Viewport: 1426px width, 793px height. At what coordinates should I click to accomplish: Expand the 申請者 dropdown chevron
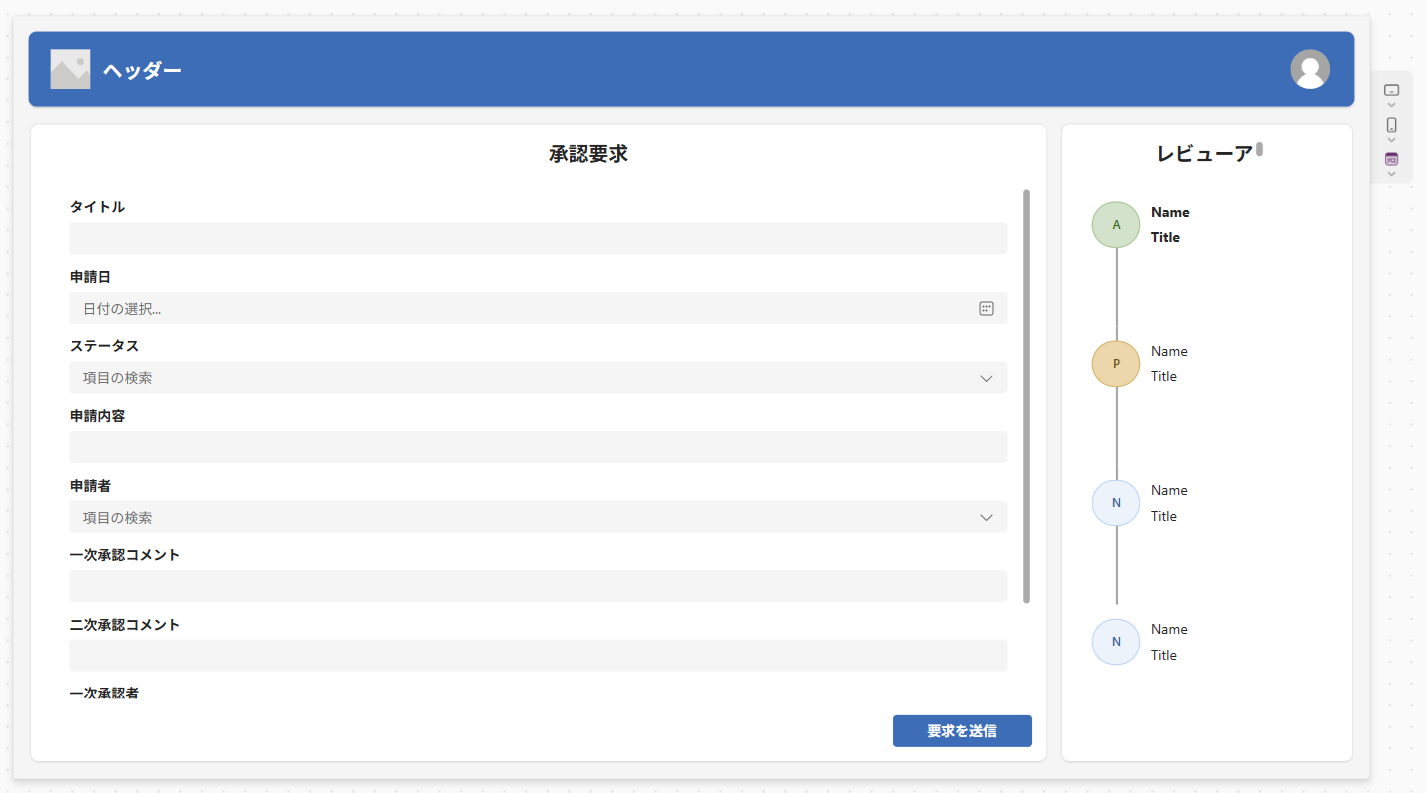(x=986, y=517)
